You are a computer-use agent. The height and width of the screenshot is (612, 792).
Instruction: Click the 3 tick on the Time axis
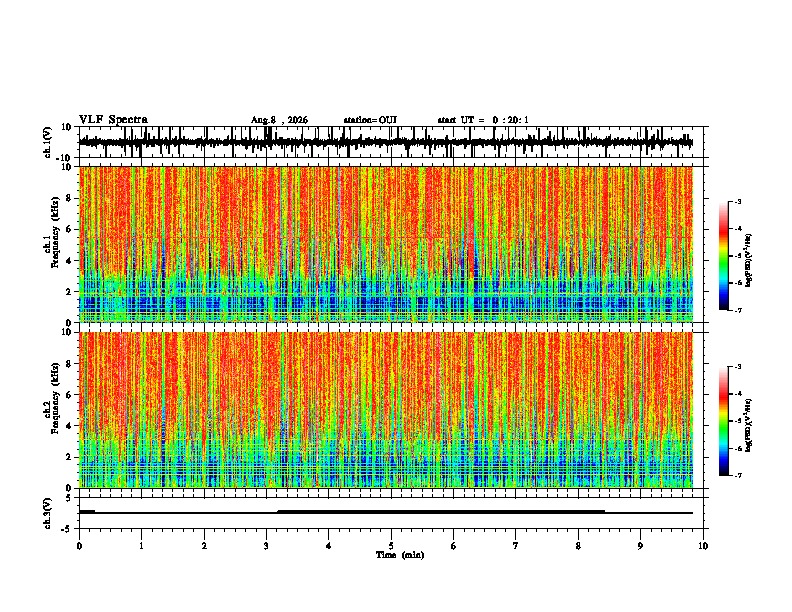tap(266, 546)
